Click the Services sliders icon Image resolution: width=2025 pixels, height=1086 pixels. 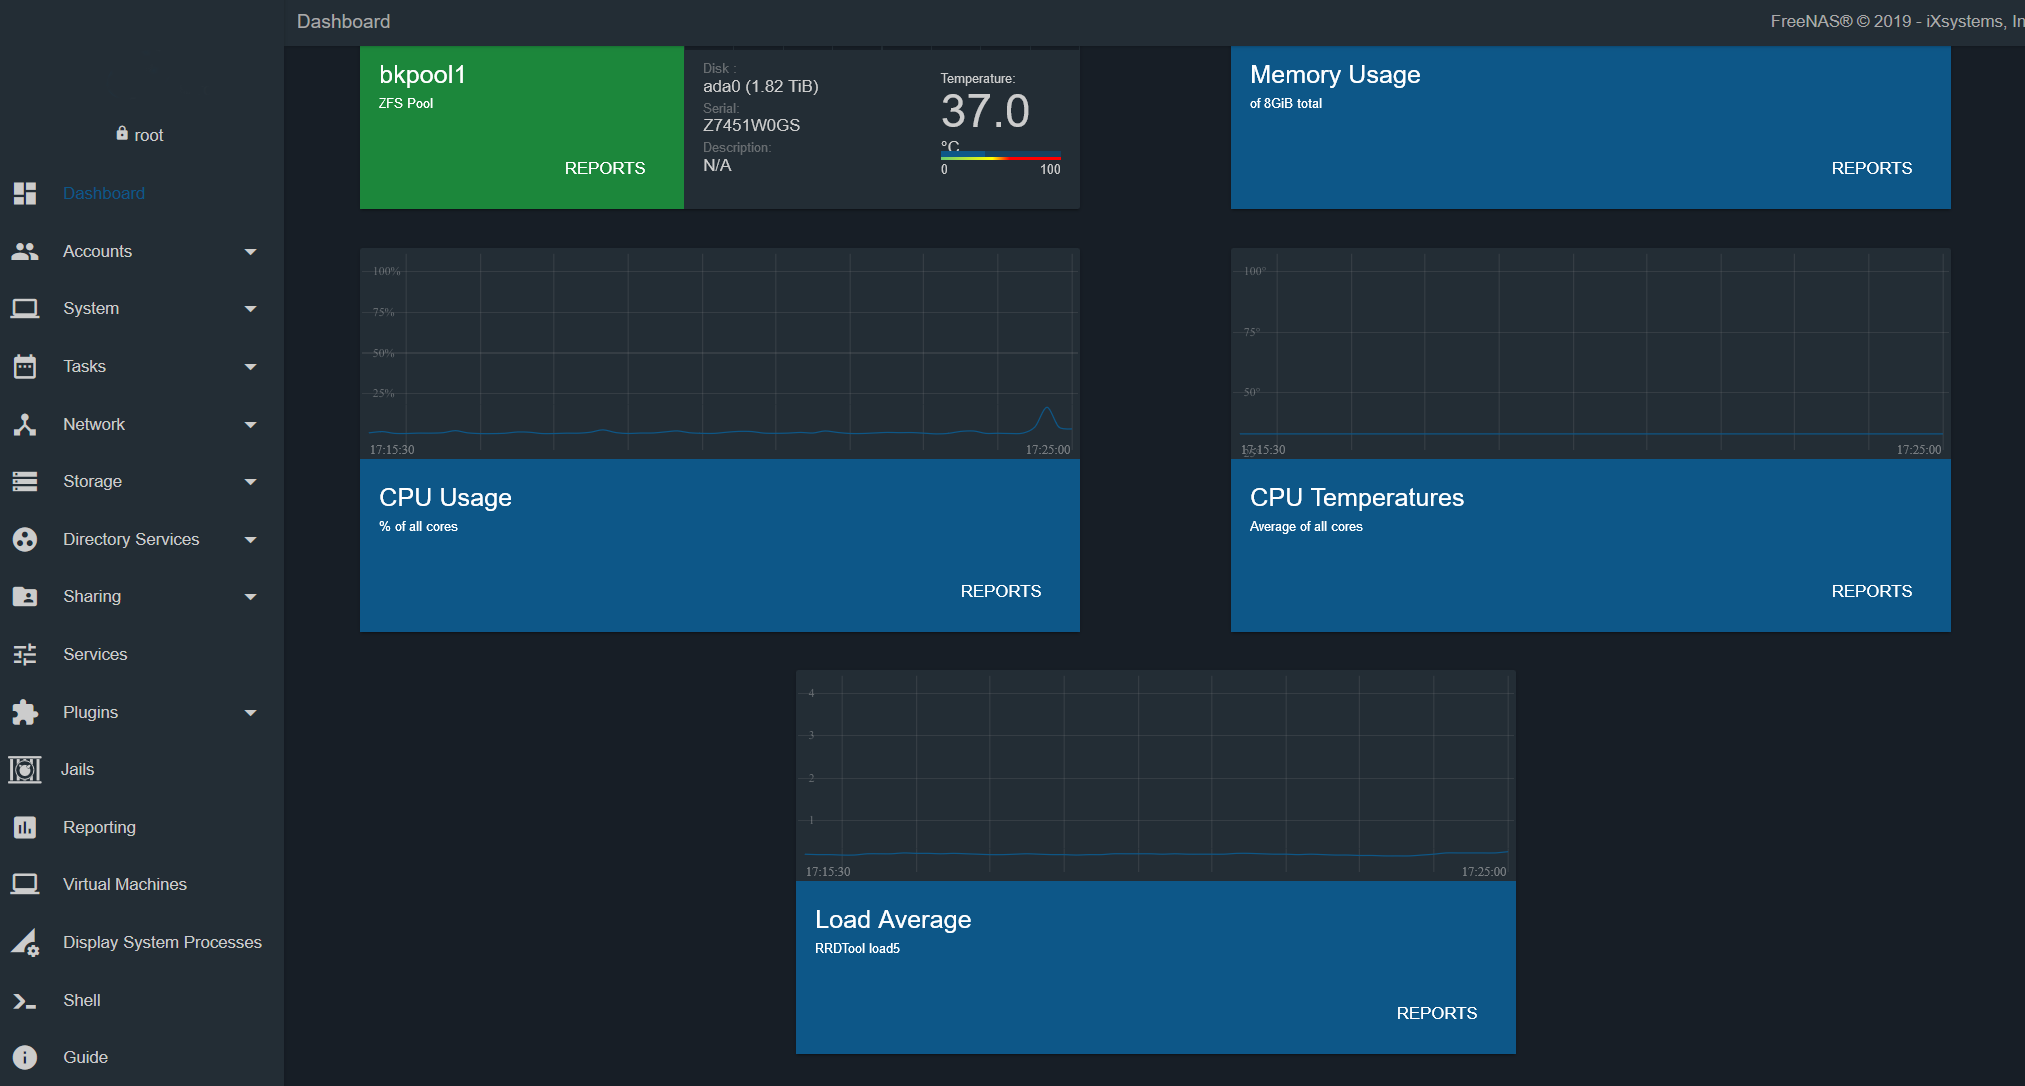(25, 654)
